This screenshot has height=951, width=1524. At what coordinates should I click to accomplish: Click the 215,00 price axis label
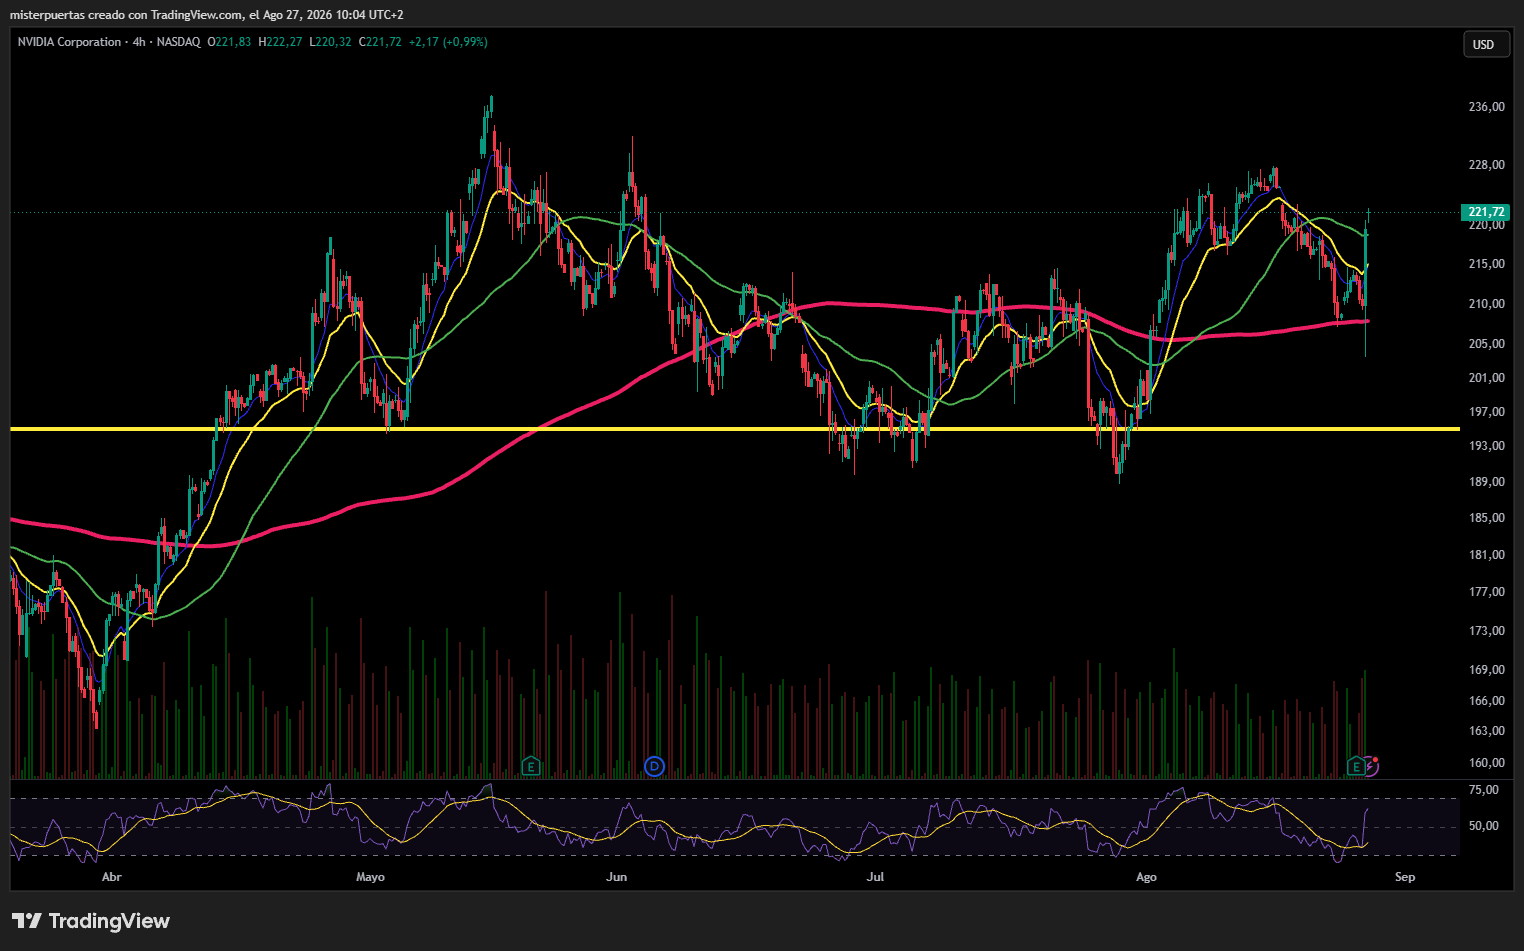[1486, 264]
